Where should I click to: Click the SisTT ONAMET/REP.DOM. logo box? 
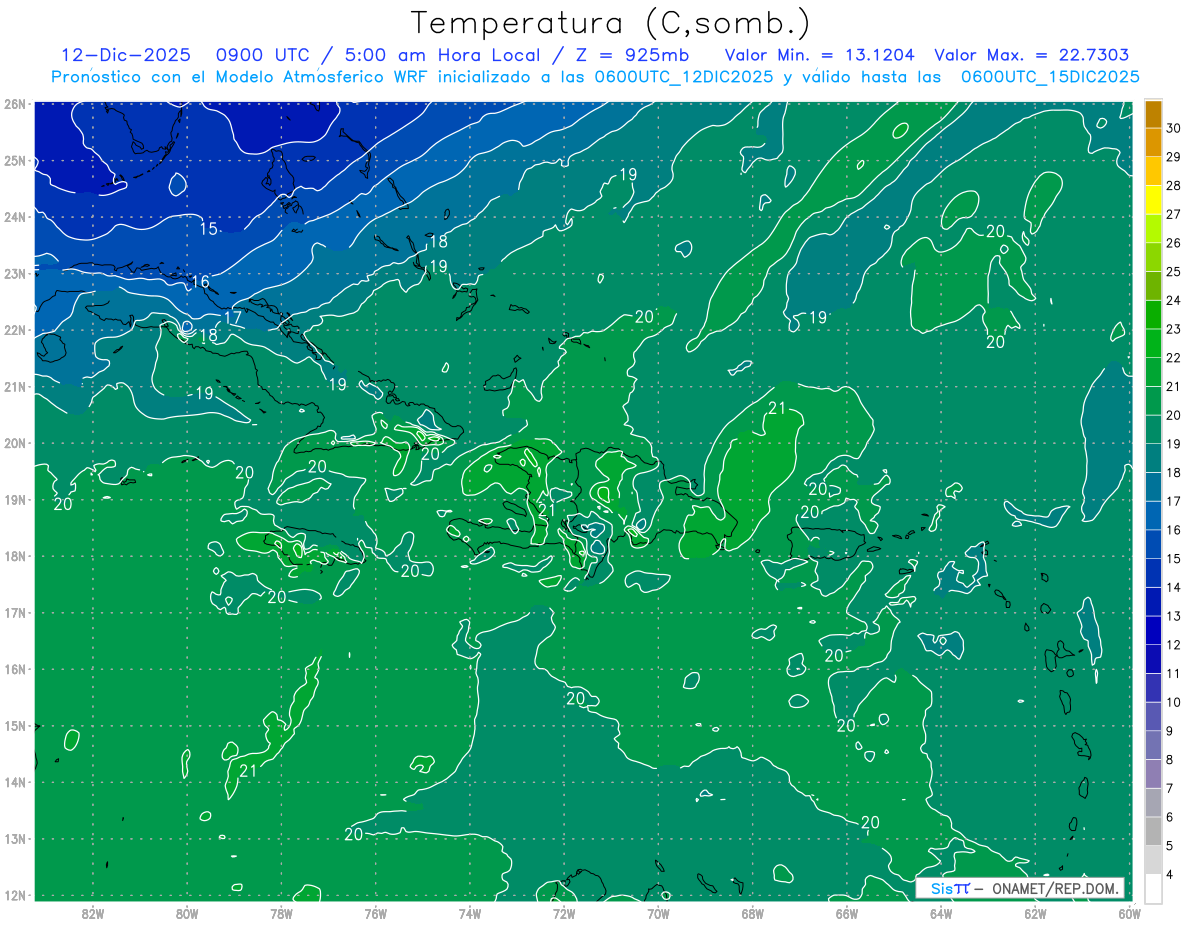point(1020,888)
